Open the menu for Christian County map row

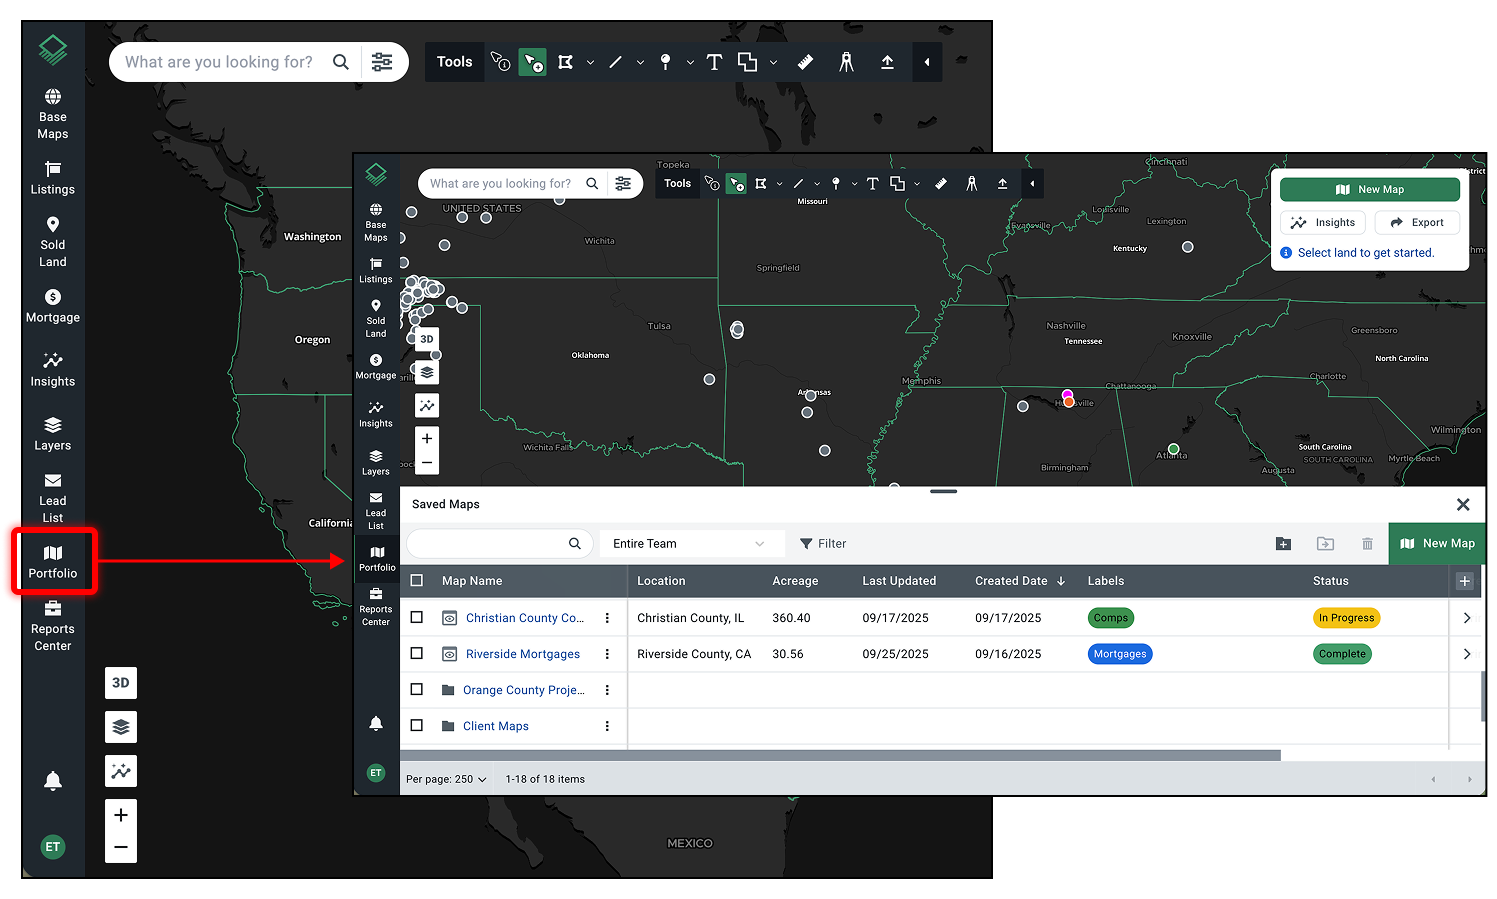(607, 618)
